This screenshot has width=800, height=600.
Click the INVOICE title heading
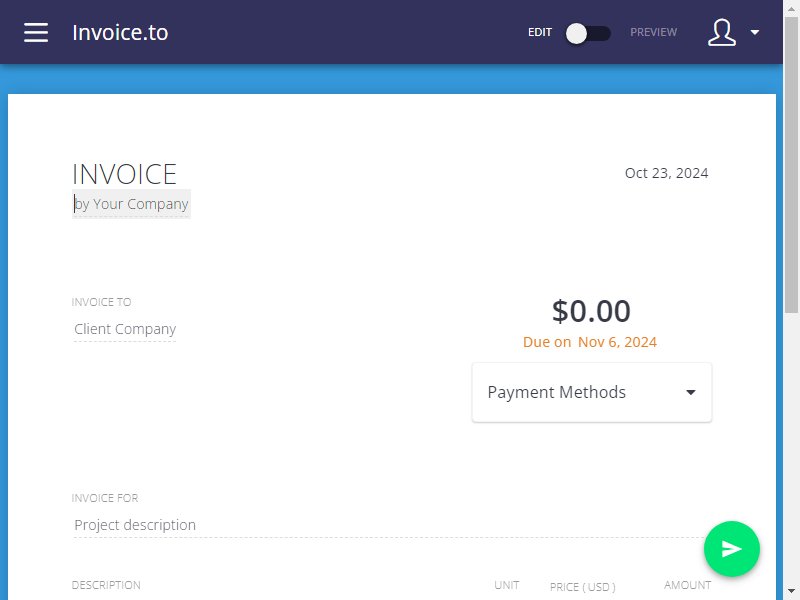tap(124, 174)
